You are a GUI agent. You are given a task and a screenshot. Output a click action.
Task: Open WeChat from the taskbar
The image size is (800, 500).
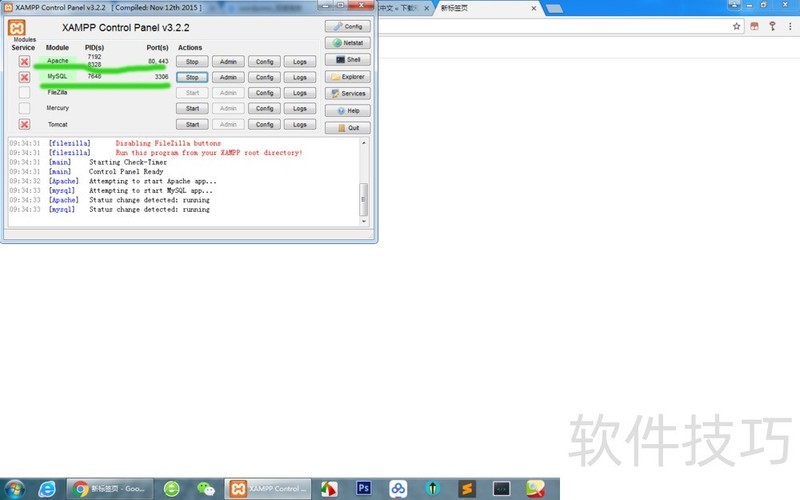pyautogui.click(x=206, y=489)
